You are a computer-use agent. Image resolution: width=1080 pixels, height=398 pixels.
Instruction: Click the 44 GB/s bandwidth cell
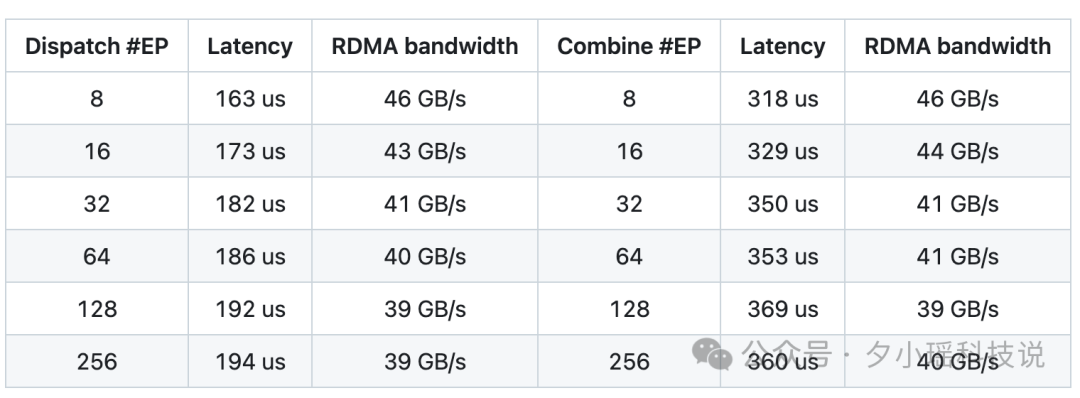(957, 151)
